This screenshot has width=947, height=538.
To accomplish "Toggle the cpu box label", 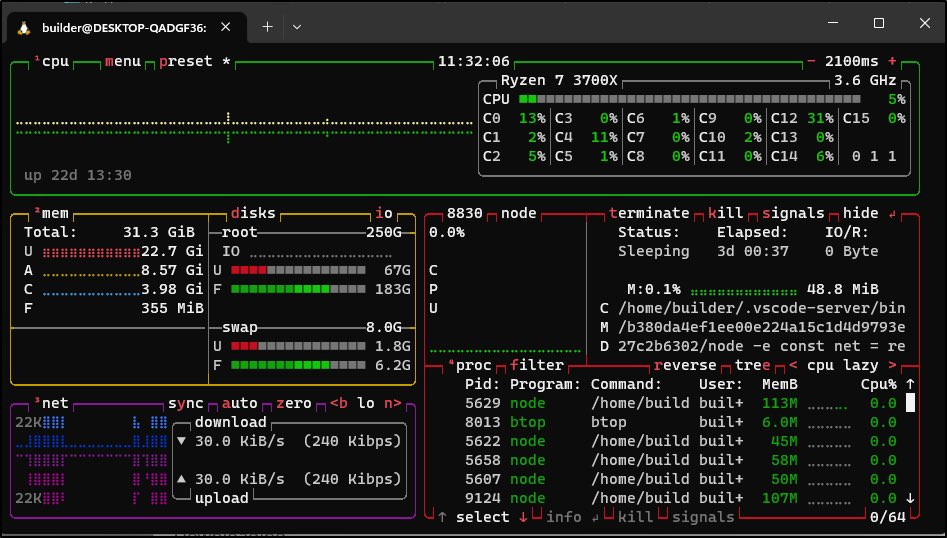I will 52,62.
